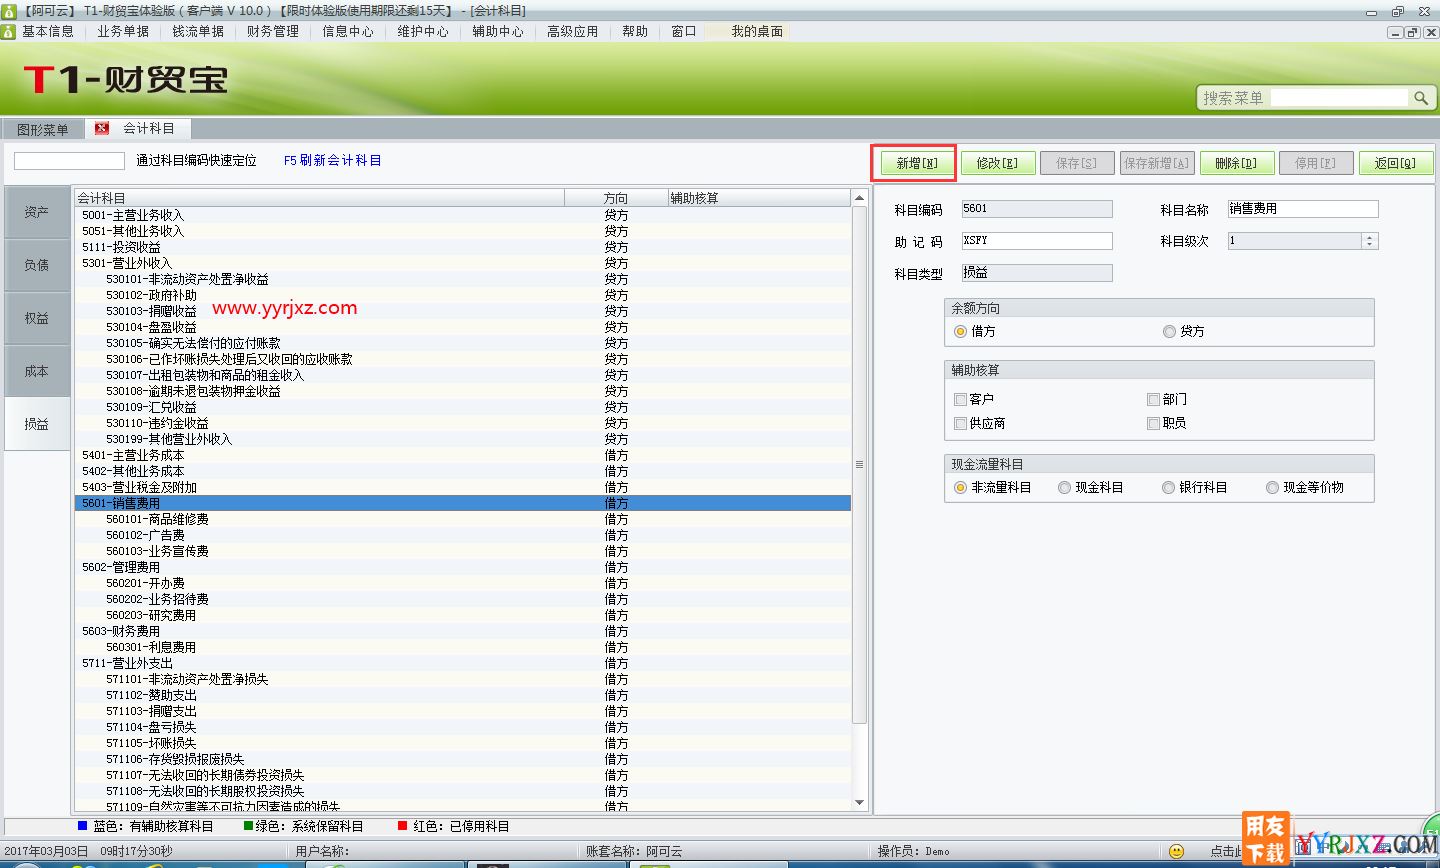Select 530109-汇兑收益 row

click(x=463, y=407)
